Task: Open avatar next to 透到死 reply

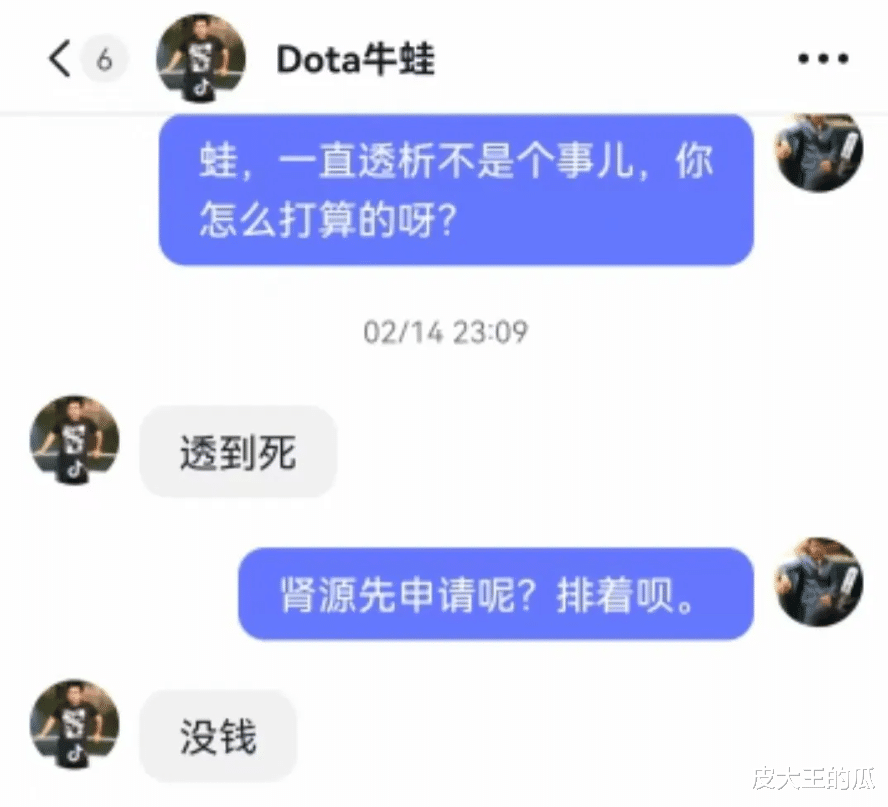Action: 75,440
